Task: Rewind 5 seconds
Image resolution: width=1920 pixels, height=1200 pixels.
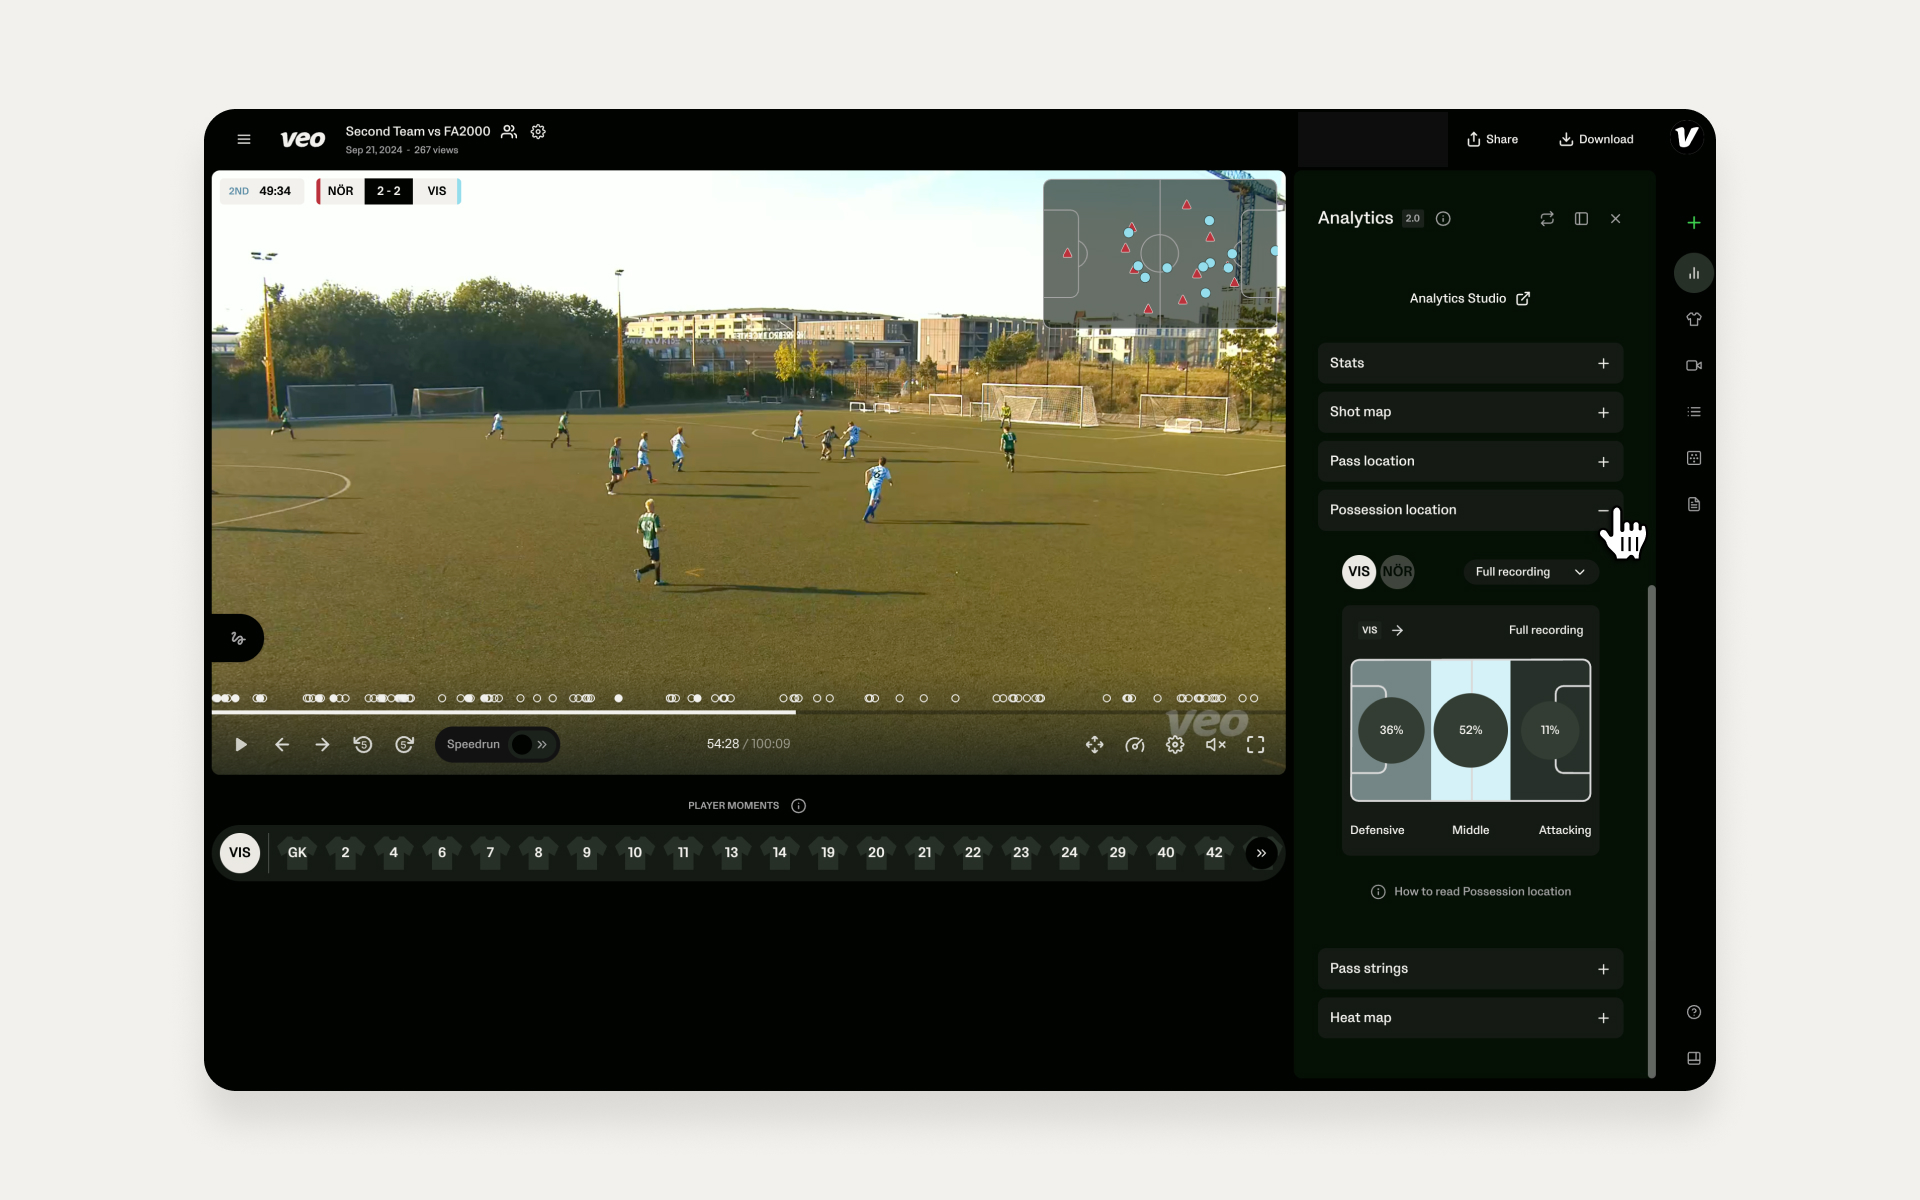Action: click(363, 744)
